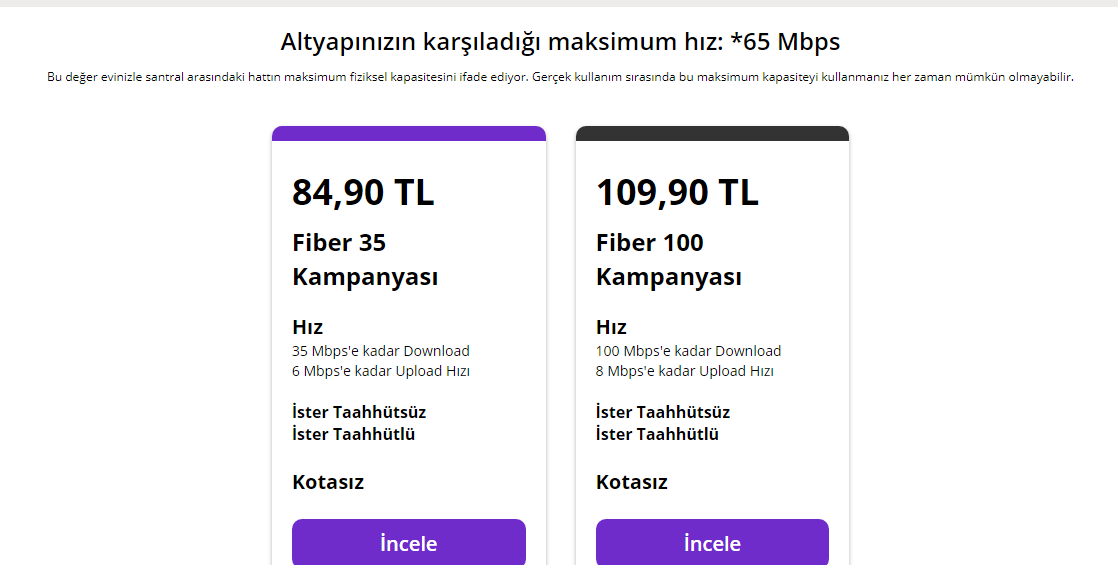Click the 84,90 TL price
The height and width of the screenshot is (565, 1118).
coord(363,192)
